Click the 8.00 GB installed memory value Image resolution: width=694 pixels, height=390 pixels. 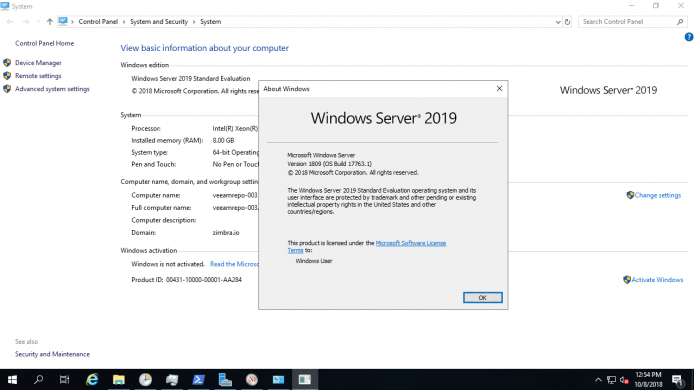[x=223, y=140]
